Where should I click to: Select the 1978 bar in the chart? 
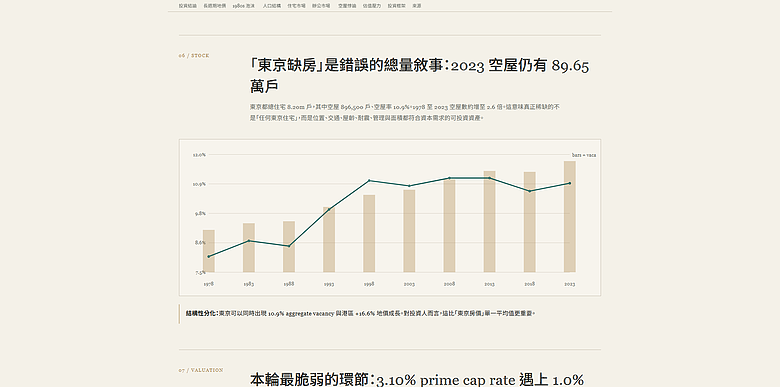(209, 251)
